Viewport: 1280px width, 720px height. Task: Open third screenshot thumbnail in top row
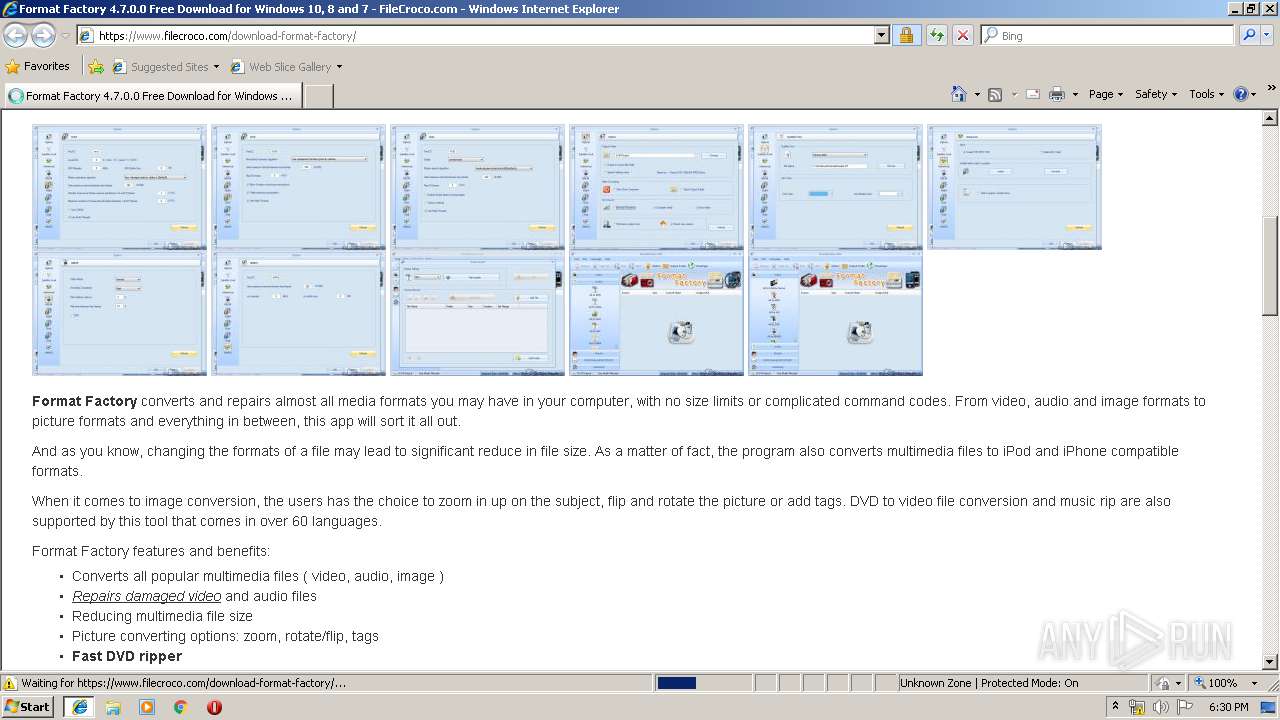coord(478,187)
